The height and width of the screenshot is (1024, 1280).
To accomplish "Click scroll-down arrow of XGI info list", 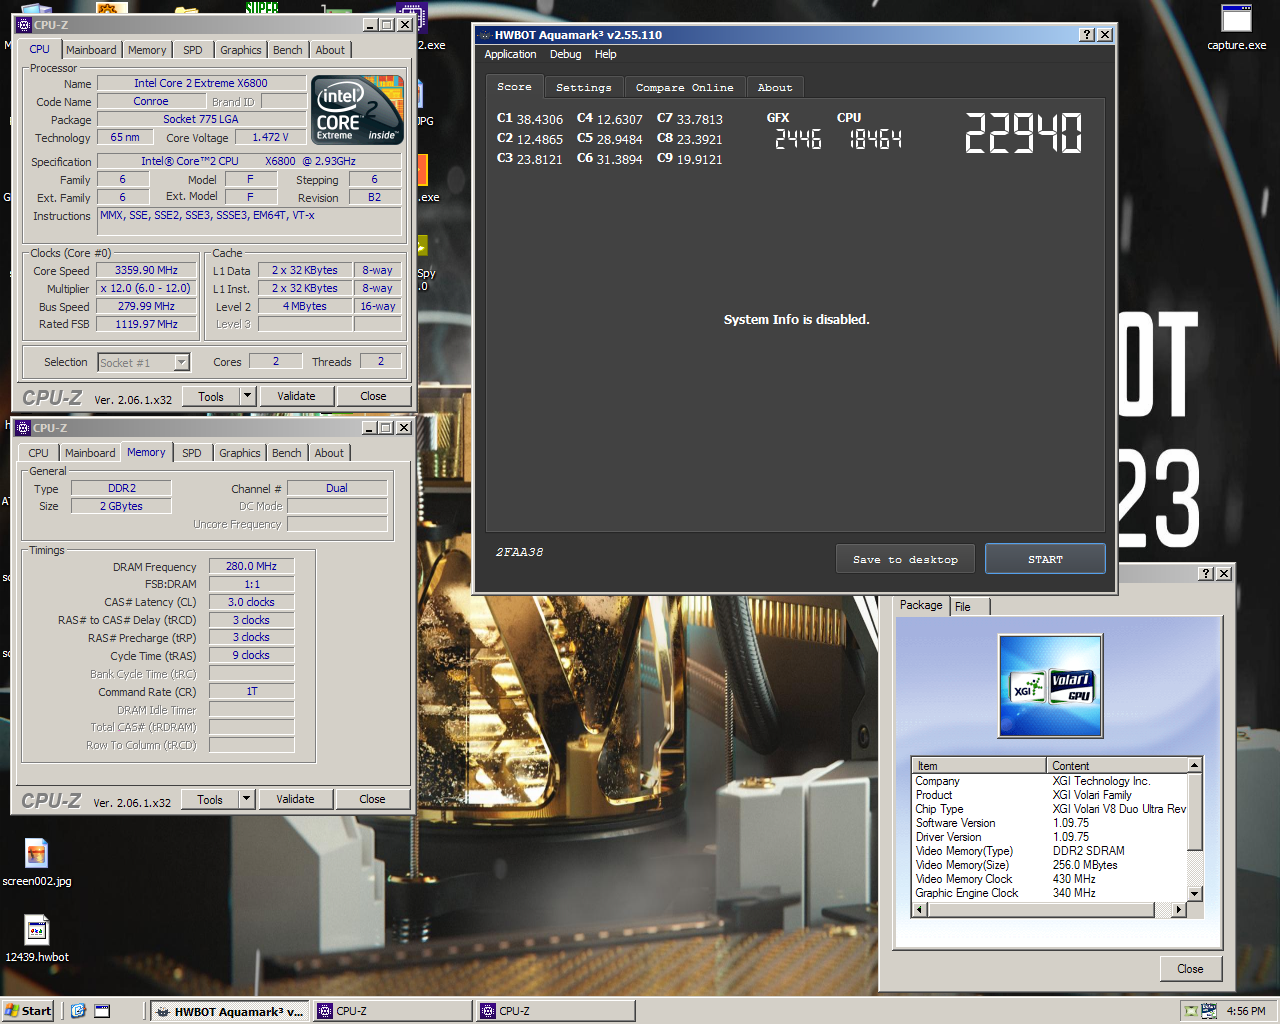I will (x=1194, y=894).
